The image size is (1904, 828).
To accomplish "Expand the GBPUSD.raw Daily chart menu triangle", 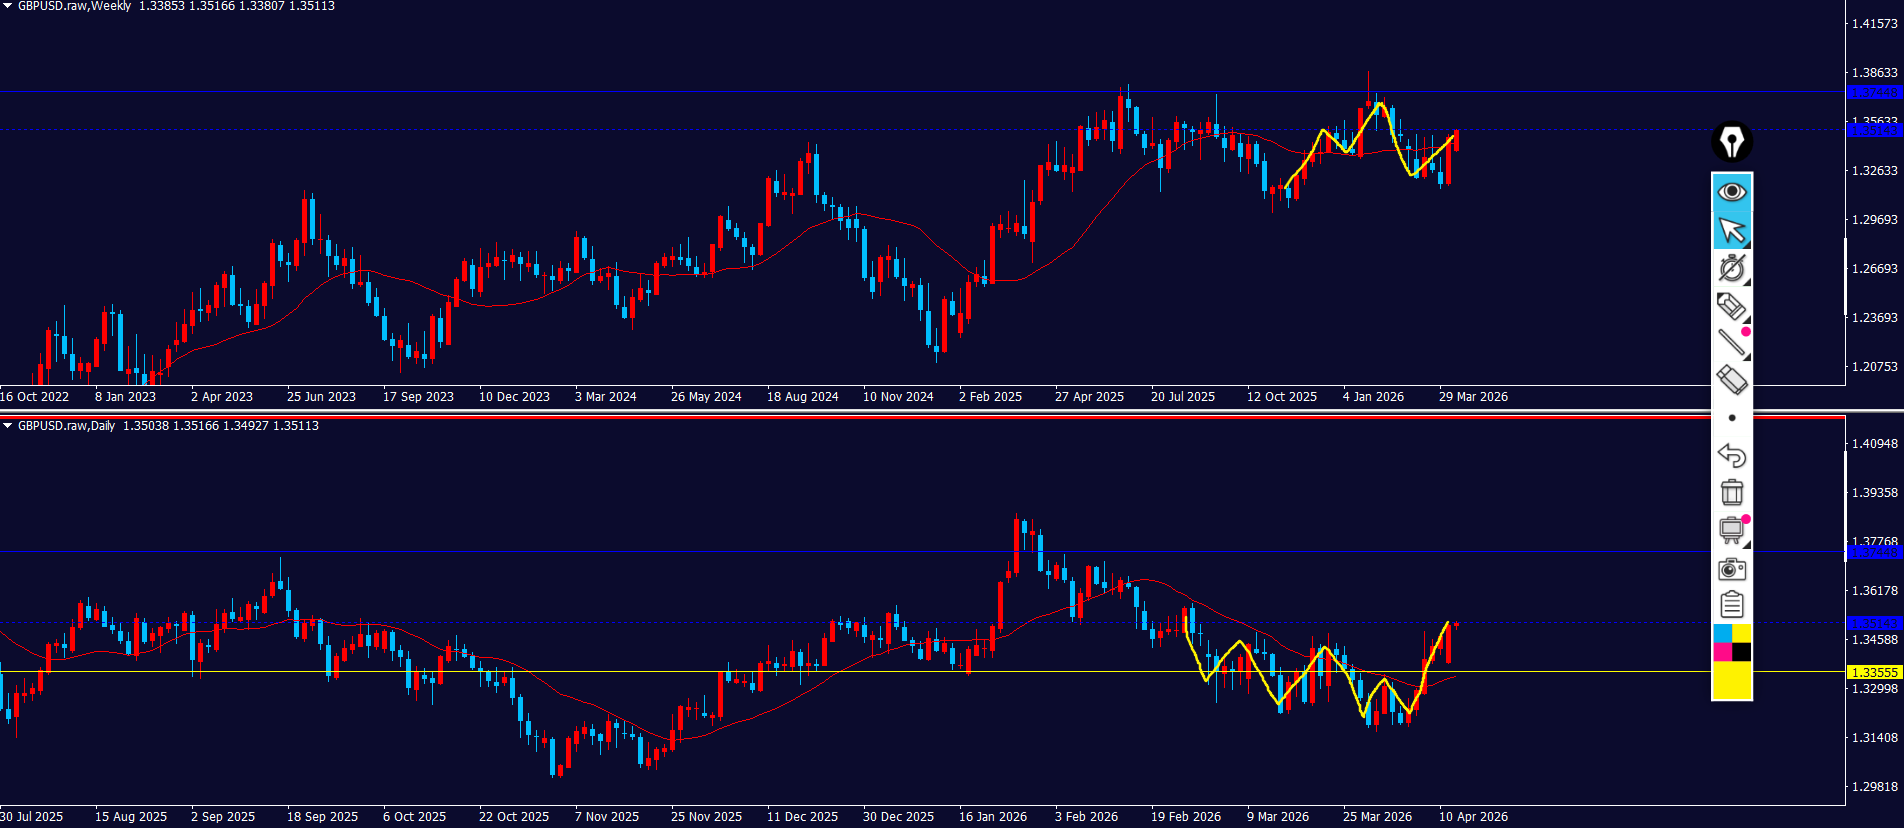I will 8,426.
